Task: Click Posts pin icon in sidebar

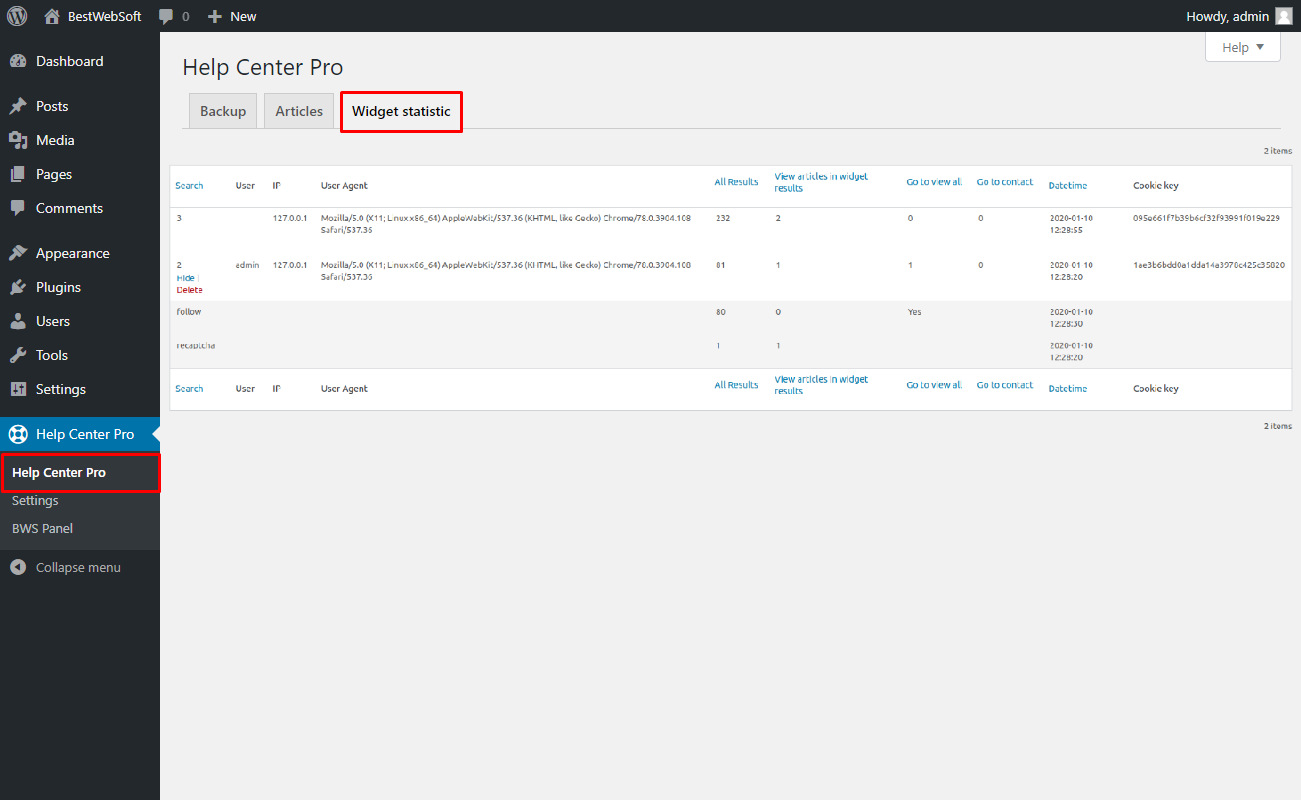Action: 18,106
